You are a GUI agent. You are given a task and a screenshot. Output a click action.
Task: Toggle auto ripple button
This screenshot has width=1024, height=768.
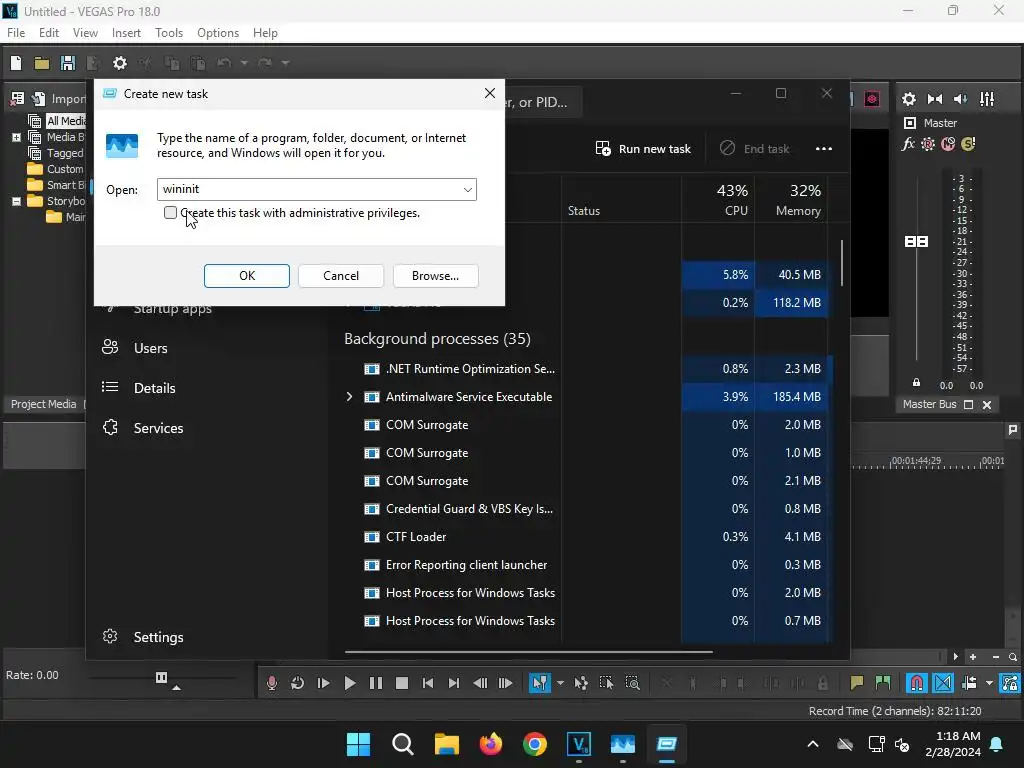(969, 683)
